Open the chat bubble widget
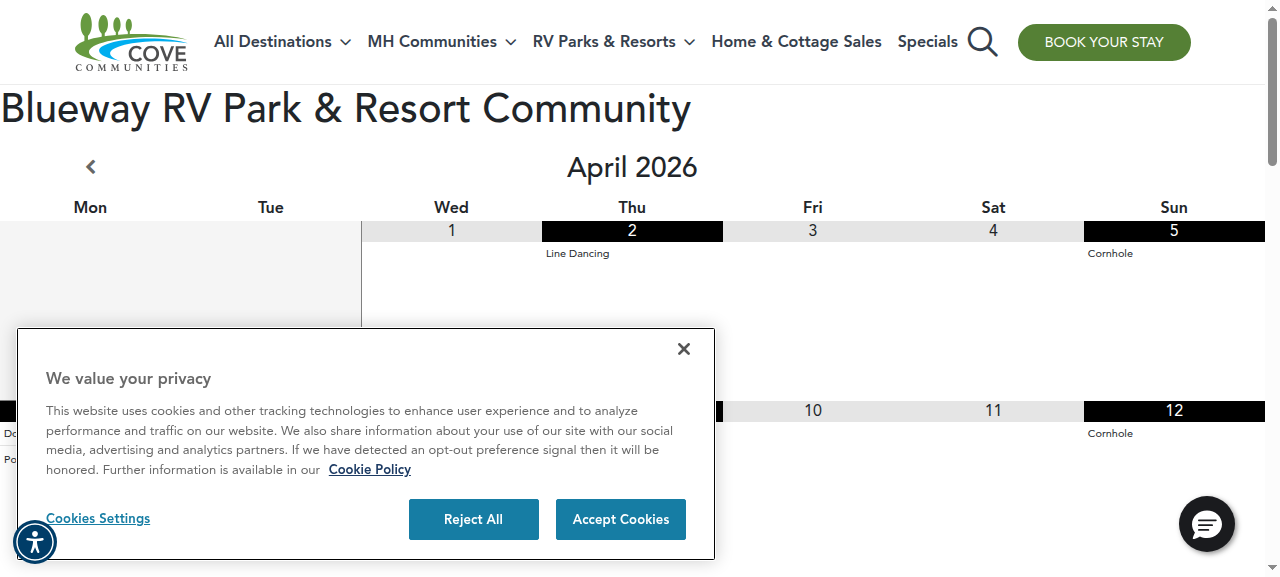The height and width of the screenshot is (577, 1280). (x=1207, y=524)
